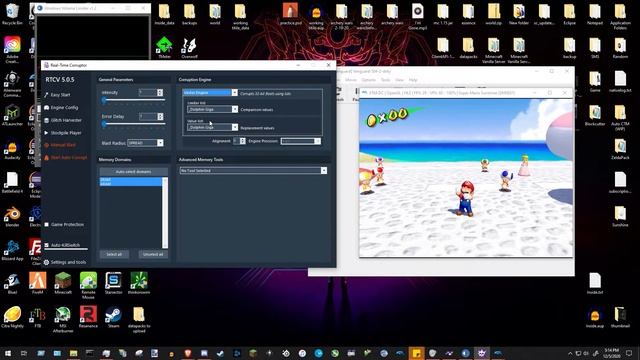
Task: Start Auto-Corrupt in RTCV sidebar
Action: point(65,158)
